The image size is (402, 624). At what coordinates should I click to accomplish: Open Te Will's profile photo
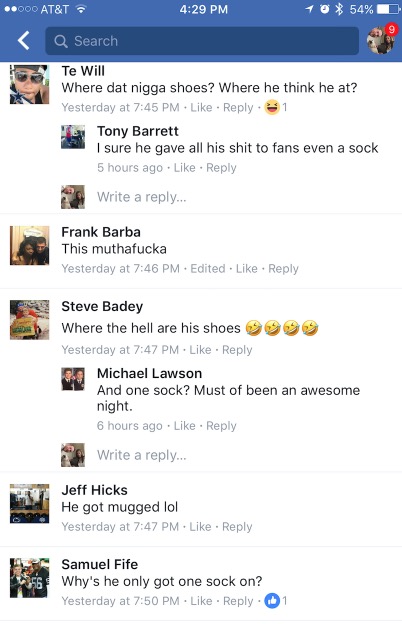coord(29,84)
